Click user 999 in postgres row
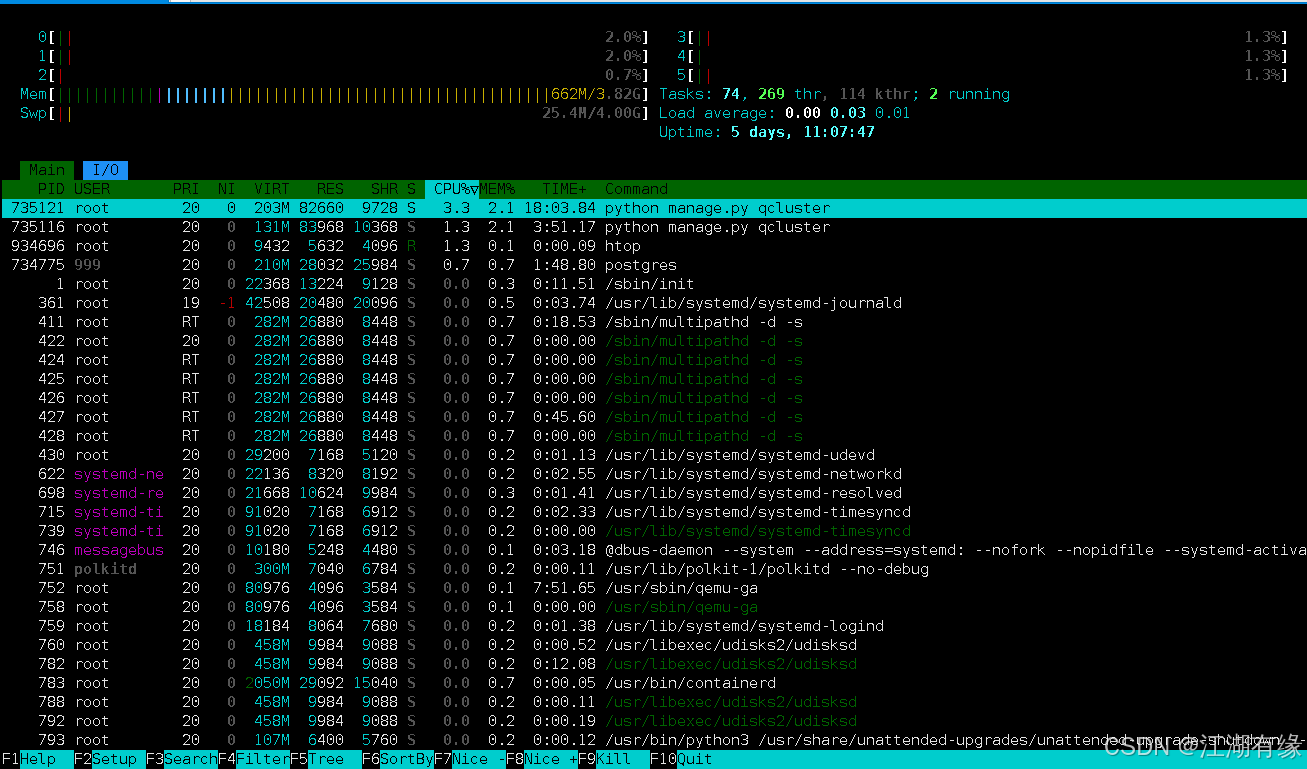The image size is (1307, 769). click(x=87, y=265)
